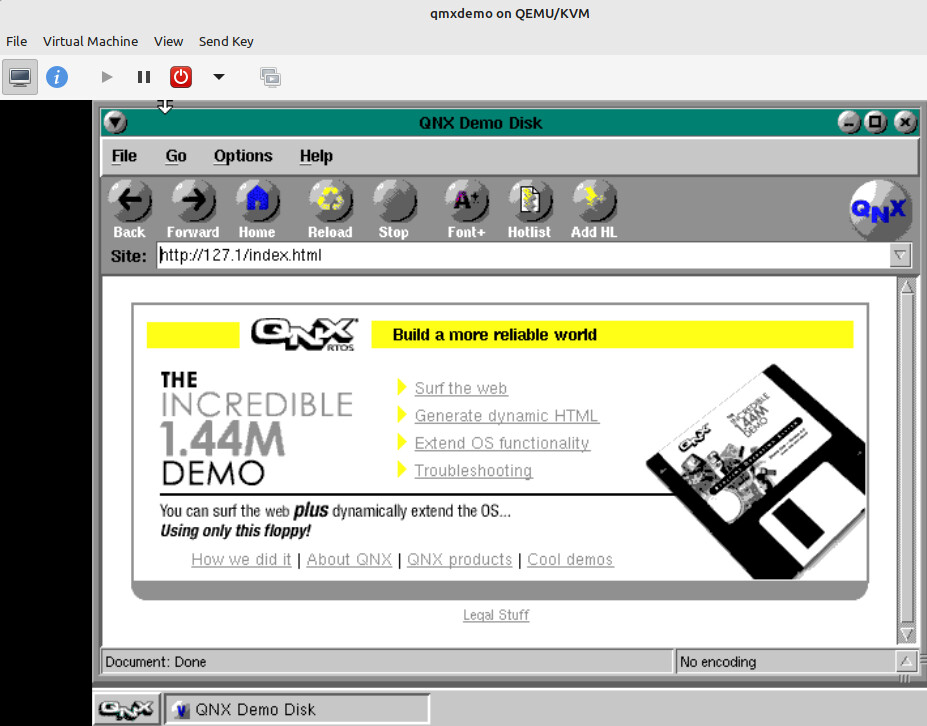The height and width of the screenshot is (726, 927).
Task: Click the Forward arrow icon
Action: coord(193,202)
